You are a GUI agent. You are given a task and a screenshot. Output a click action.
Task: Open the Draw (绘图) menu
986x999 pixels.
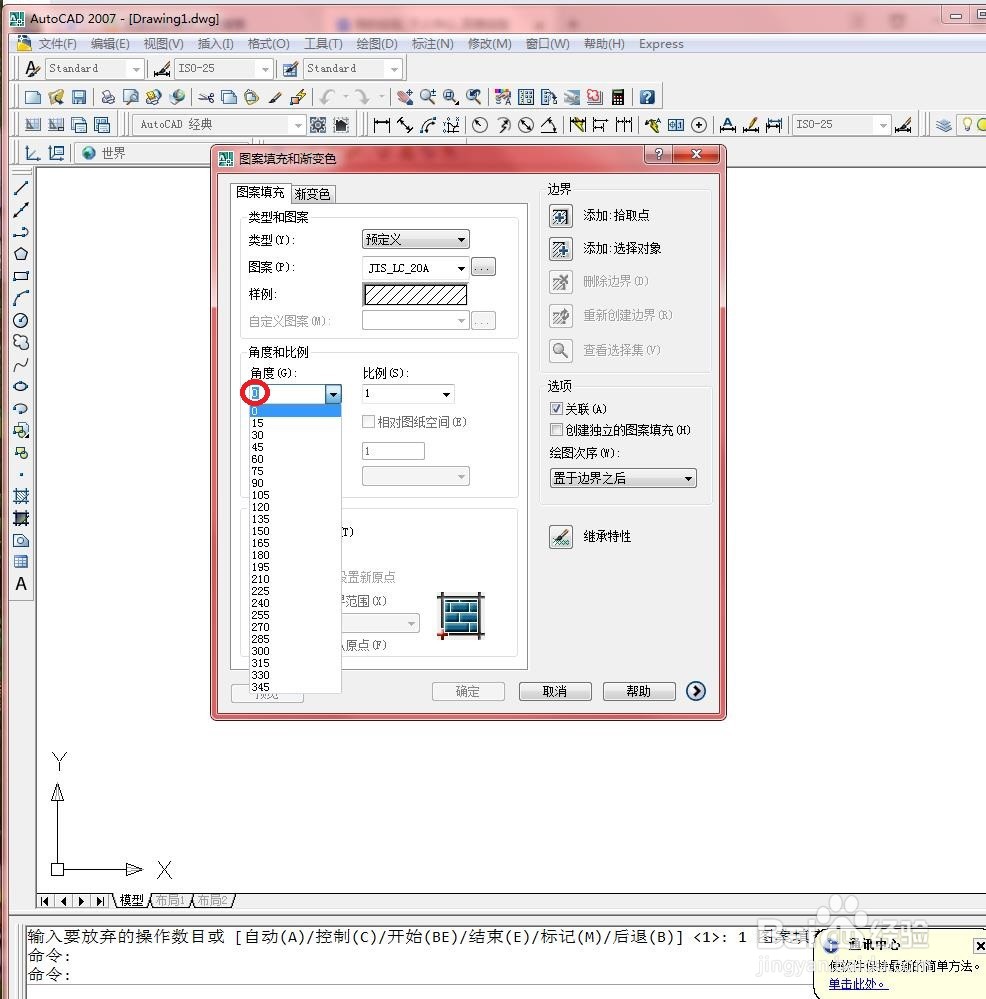[376, 44]
